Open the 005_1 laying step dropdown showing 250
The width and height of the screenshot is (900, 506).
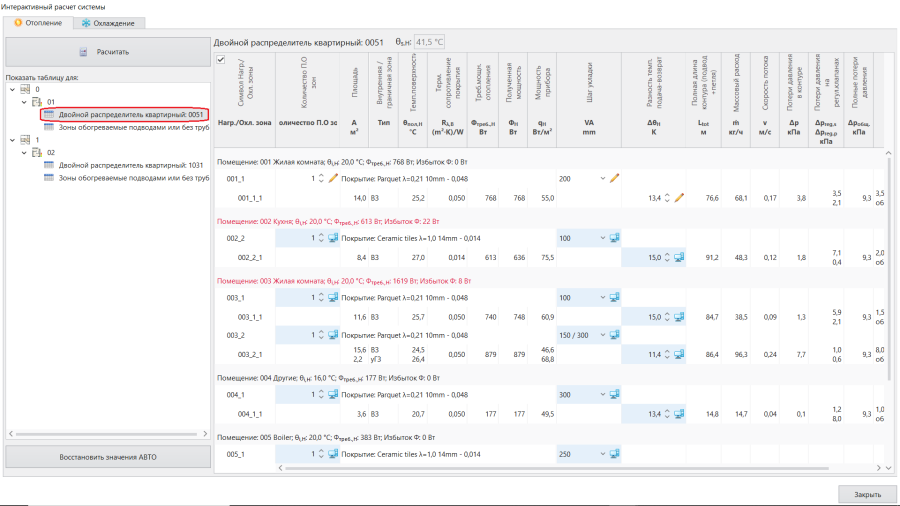[582, 454]
